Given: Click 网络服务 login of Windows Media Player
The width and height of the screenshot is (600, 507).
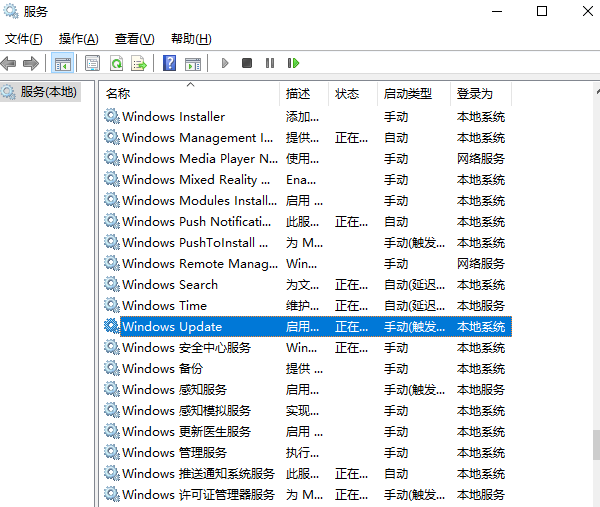Looking at the screenshot, I should (x=481, y=158).
